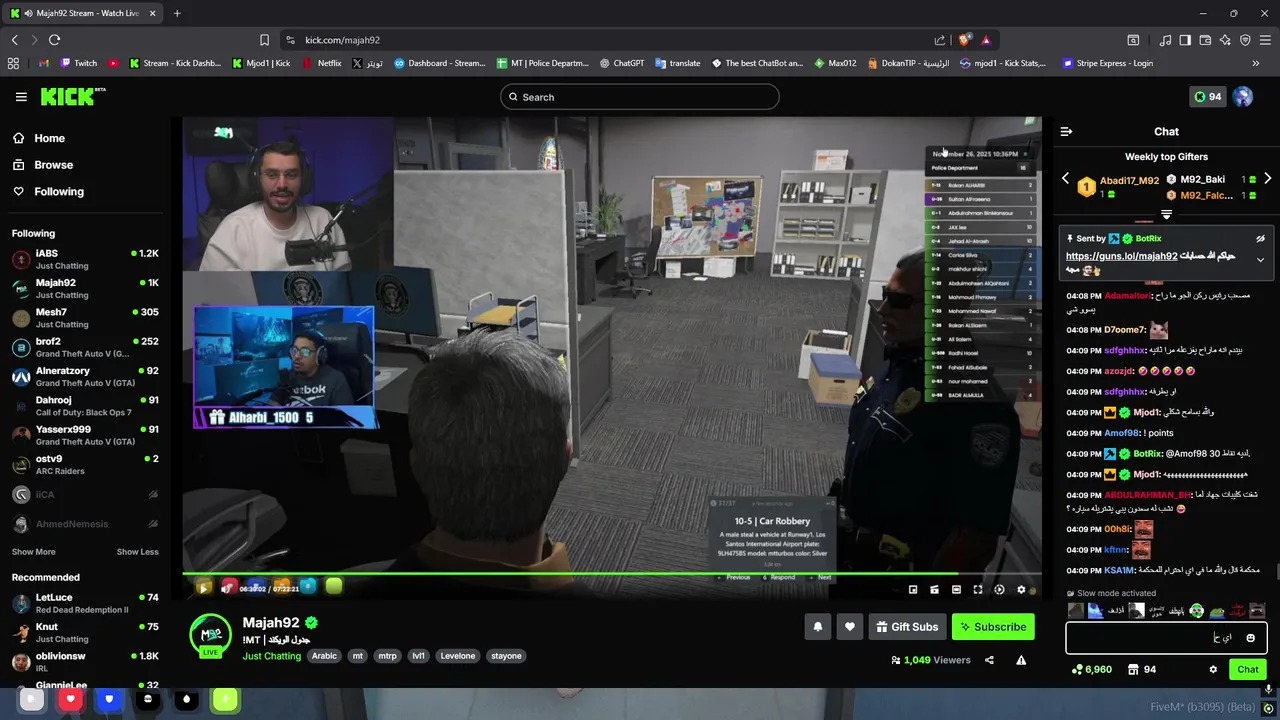This screenshot has height=720, width=1280.
Task: Open picture-in-picture mini player
Action: coord(913,590)
